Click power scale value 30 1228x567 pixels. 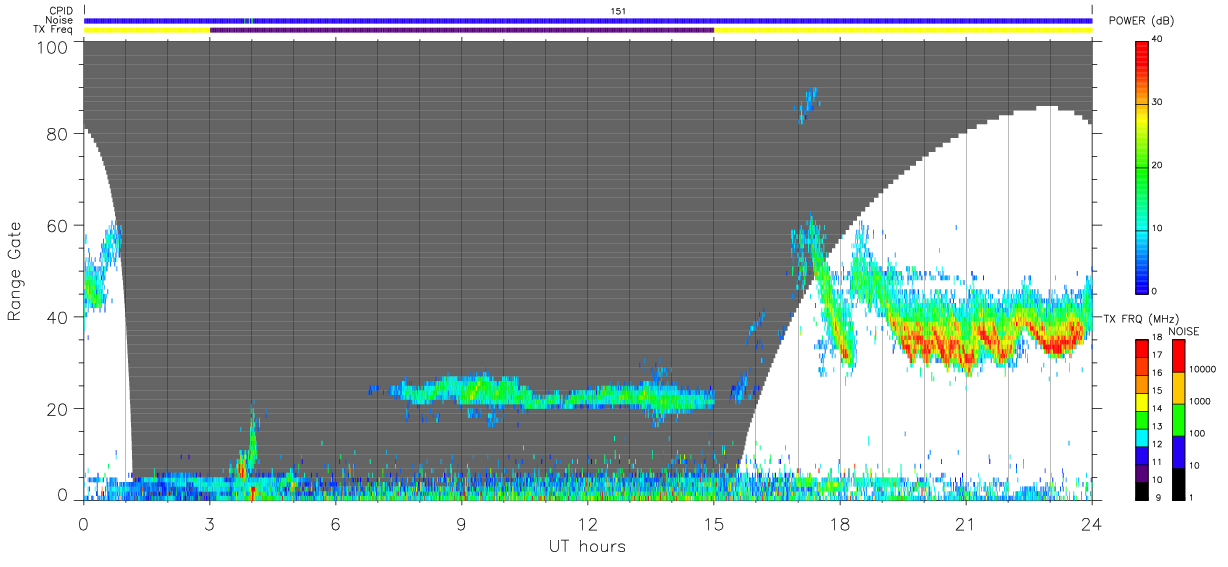(x=1157, y=103)
